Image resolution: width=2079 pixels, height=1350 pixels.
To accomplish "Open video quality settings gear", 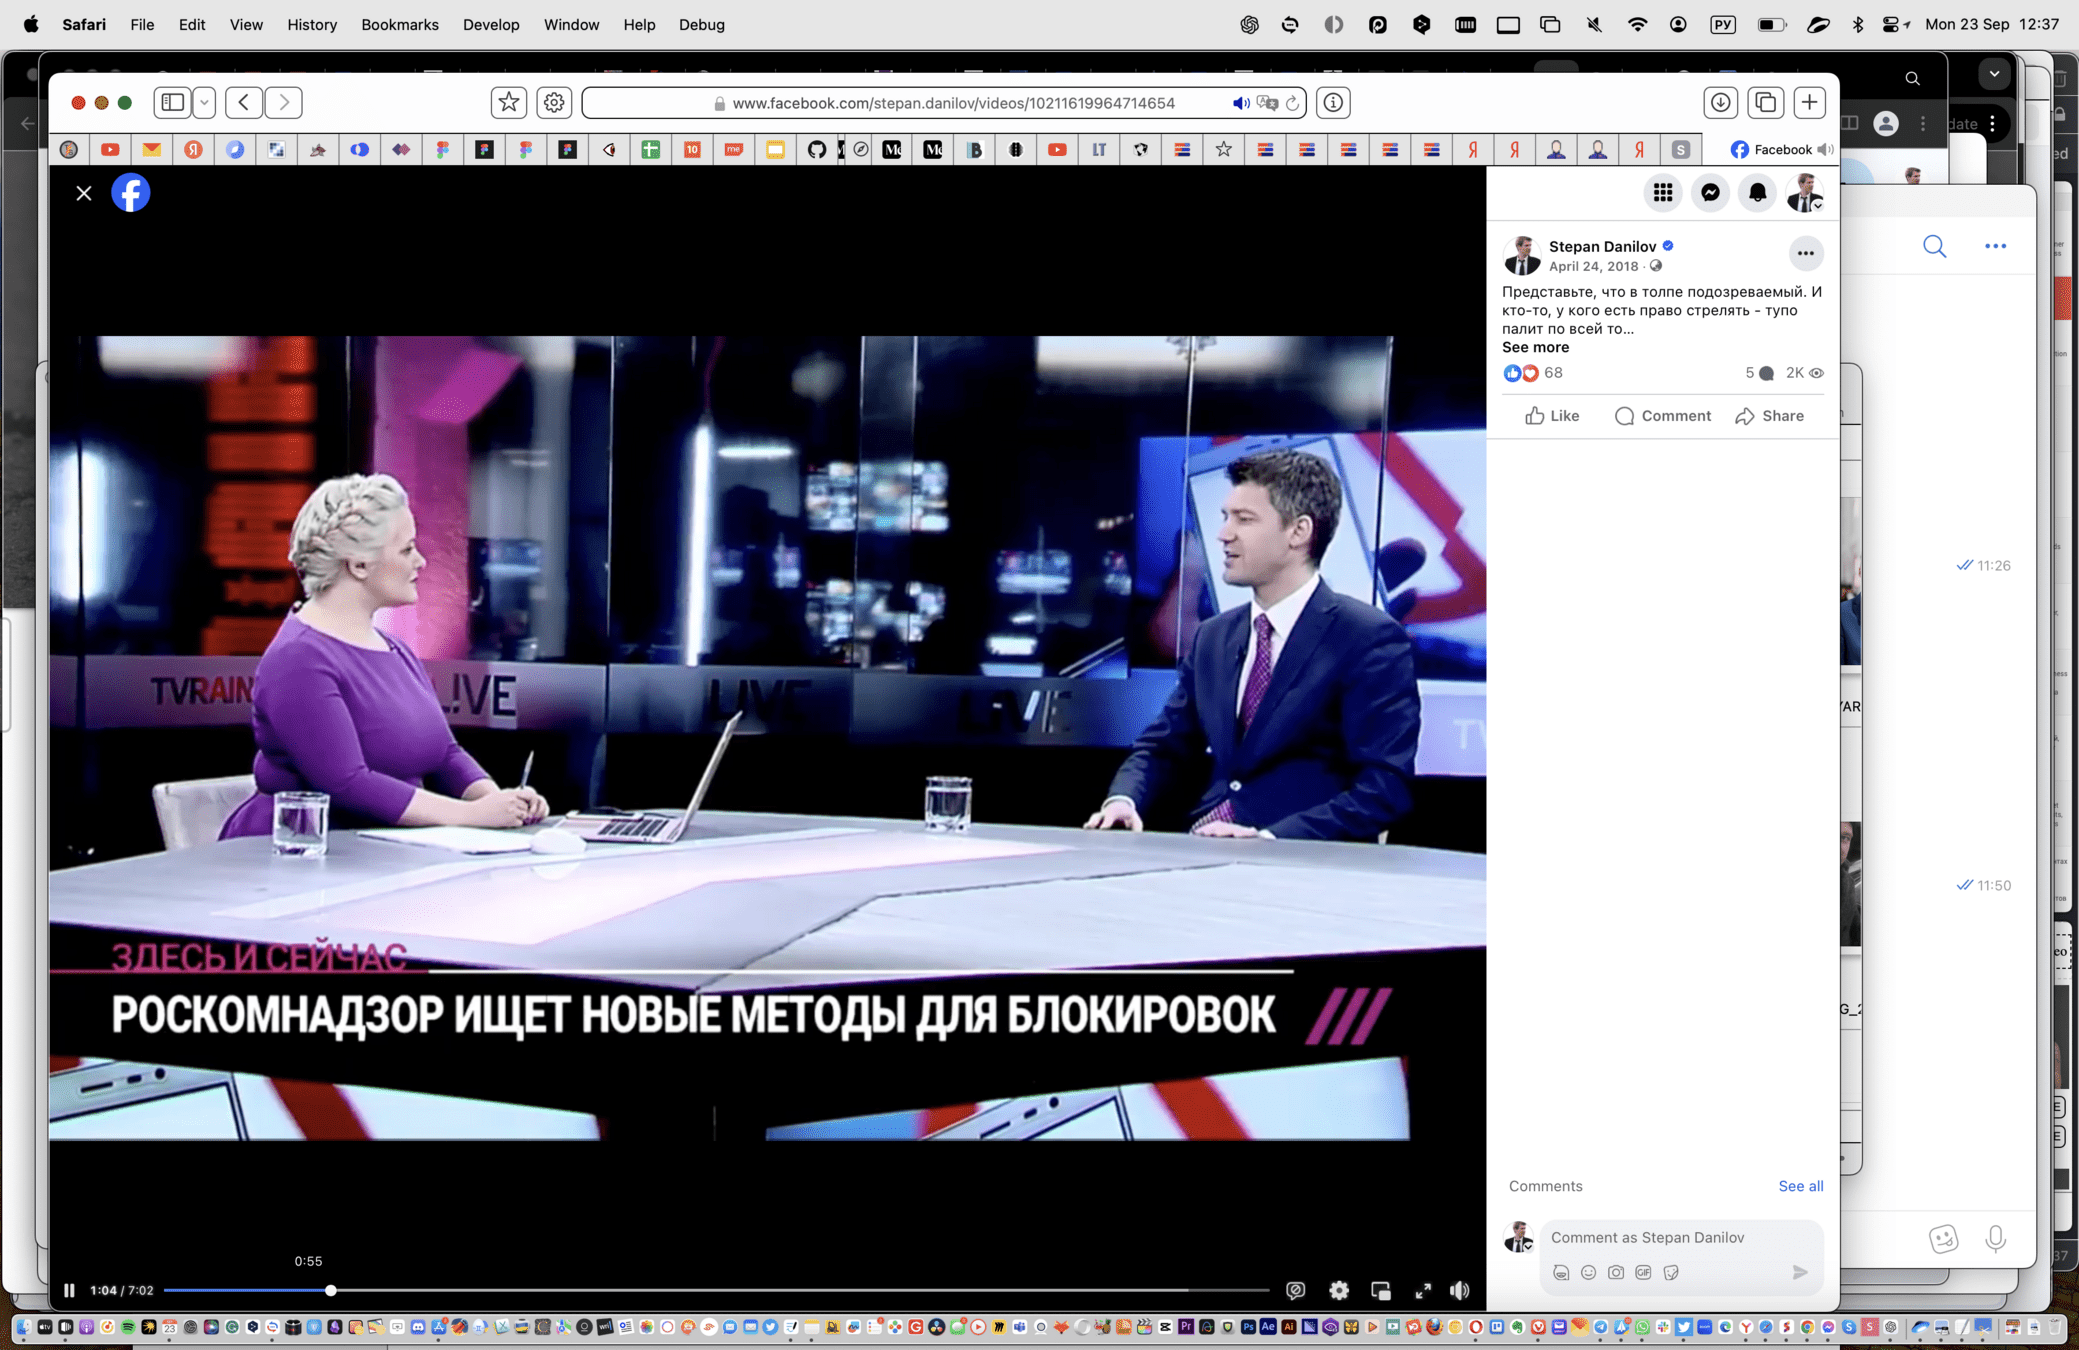I will 1339,1290.
